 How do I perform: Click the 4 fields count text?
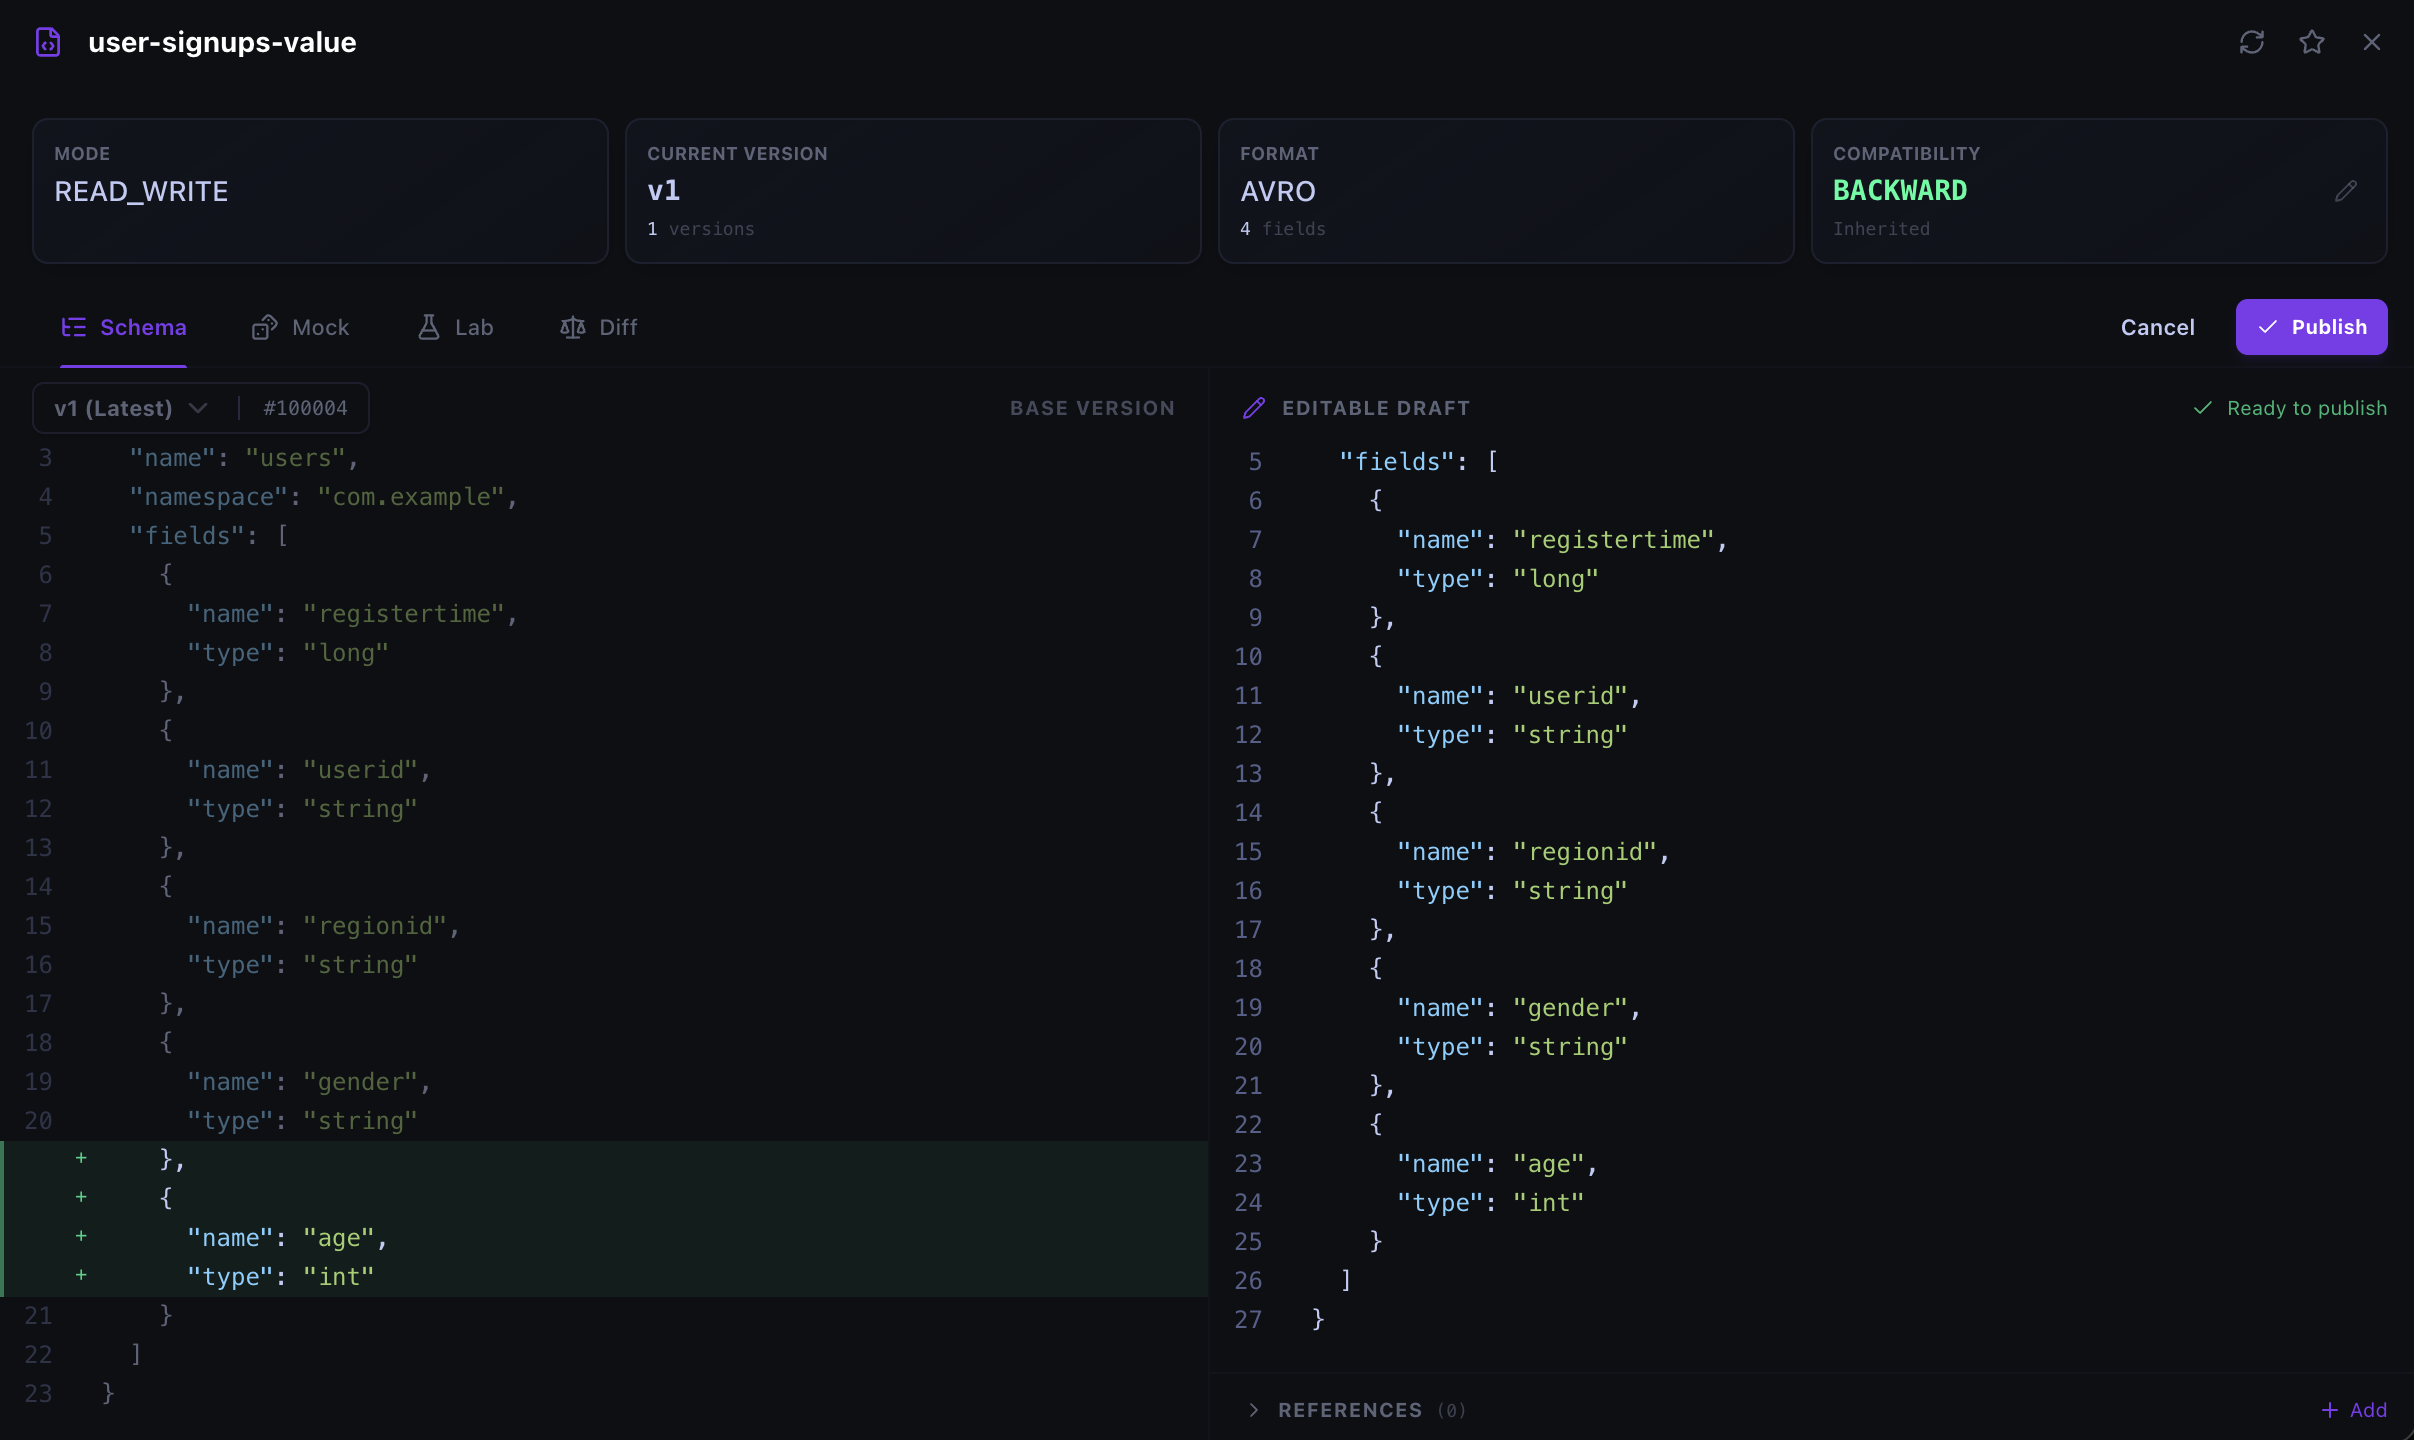point(1283,229)
